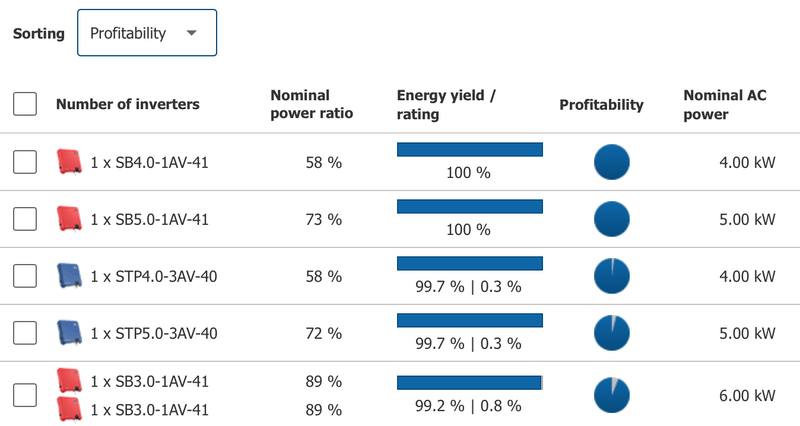Click the red SB5.0-1AV-41 inverter icon
The height and width of the screenshot is (426, 800).
click(68, 218)
